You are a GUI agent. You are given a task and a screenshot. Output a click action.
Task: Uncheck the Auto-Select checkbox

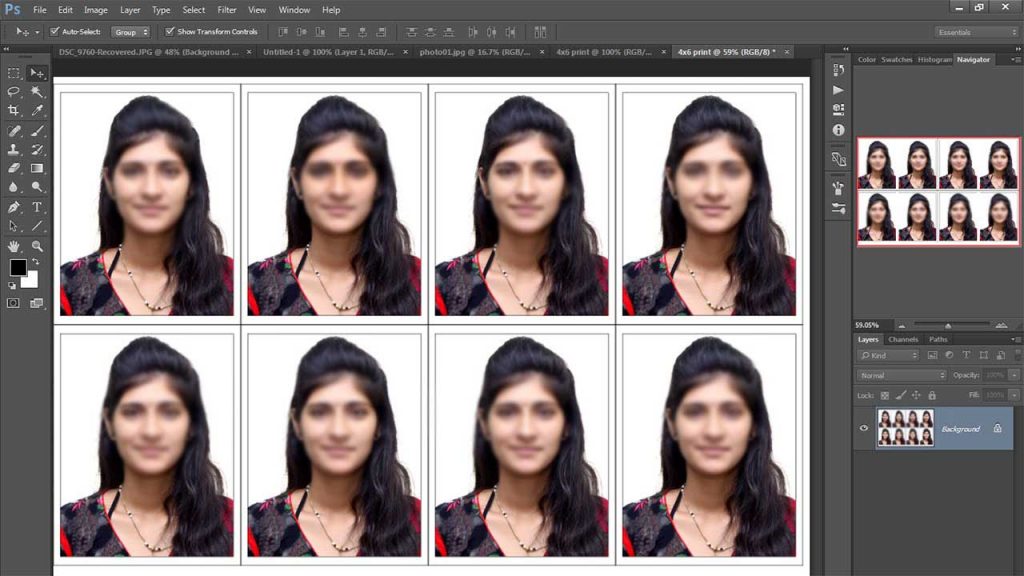[x=54, y=32]
